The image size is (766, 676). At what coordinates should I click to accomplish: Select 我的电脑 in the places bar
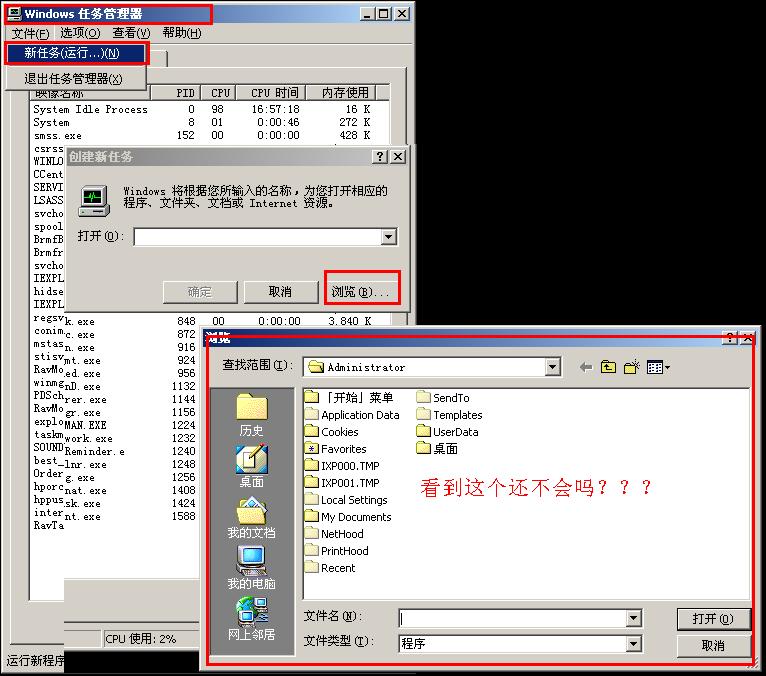click(252, 568)
